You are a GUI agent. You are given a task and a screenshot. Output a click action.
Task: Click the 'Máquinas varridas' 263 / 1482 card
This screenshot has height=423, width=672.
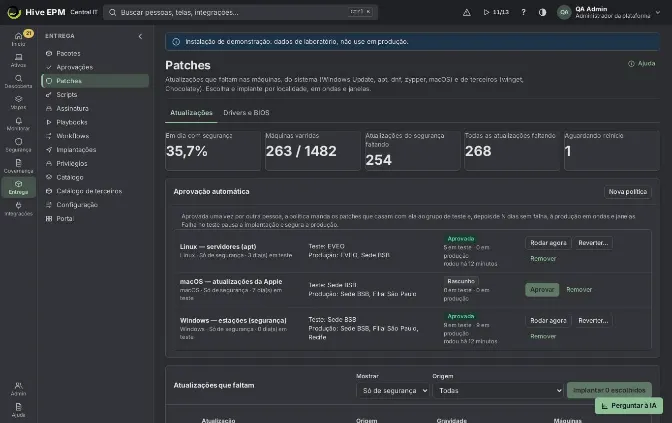pos(312,151)
